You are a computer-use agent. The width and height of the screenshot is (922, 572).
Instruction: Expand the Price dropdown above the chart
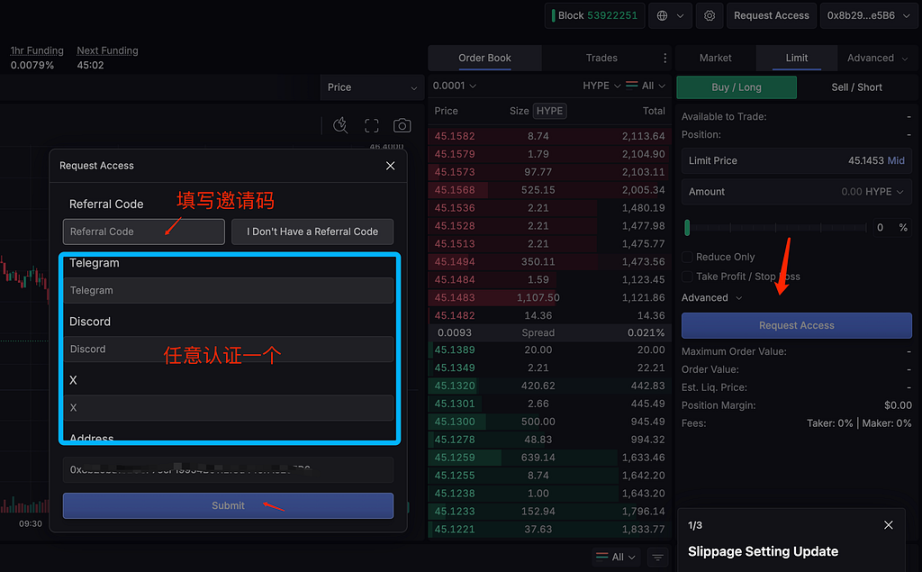[x=371, y=88]
